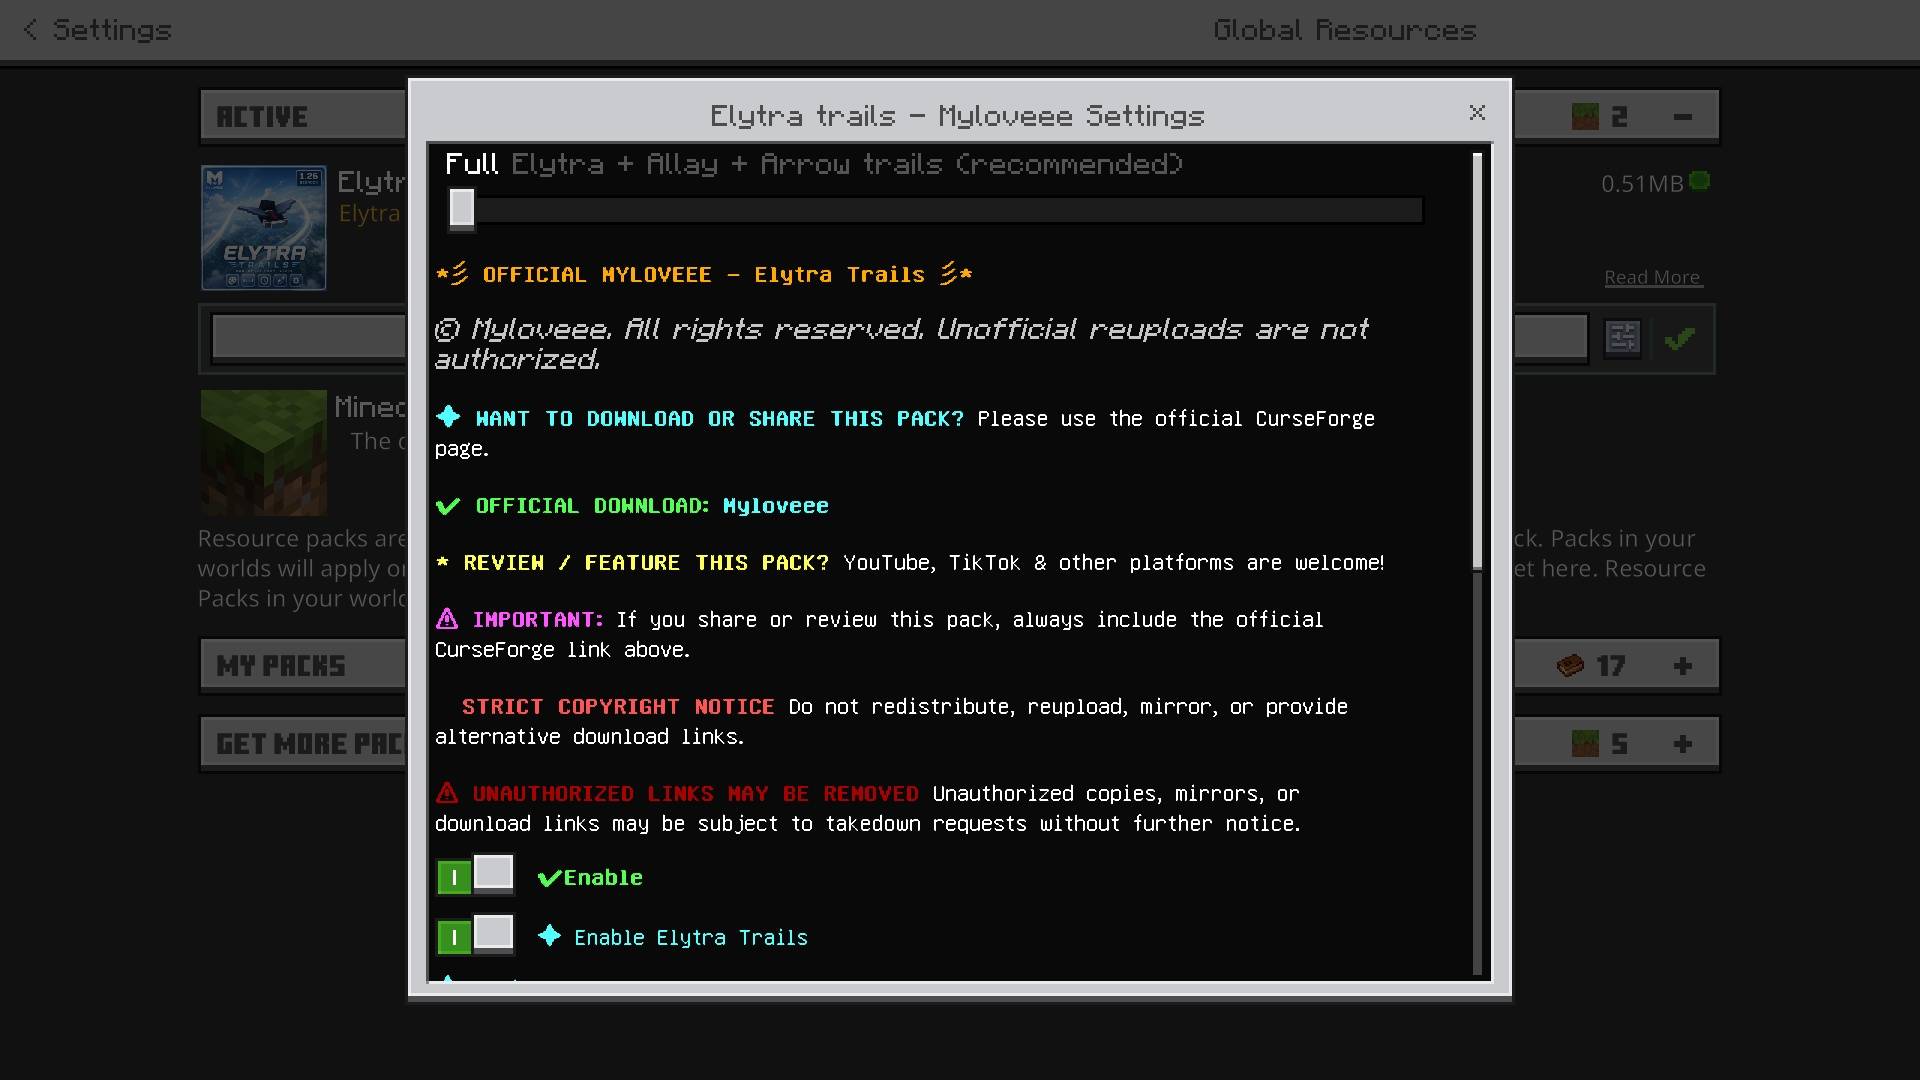
Task: Click the UNAUTHORIZED LINKS MAY BE REMOVED warning
Action: point(677,794)
